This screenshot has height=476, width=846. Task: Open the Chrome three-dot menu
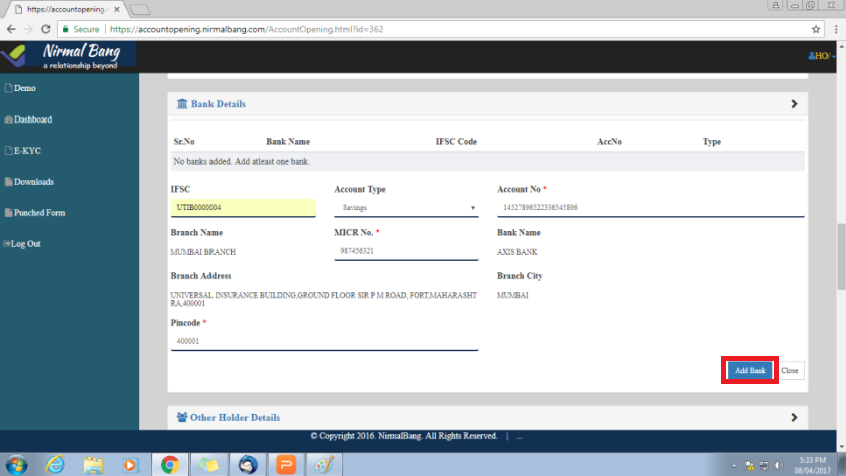tap(835, 29)
